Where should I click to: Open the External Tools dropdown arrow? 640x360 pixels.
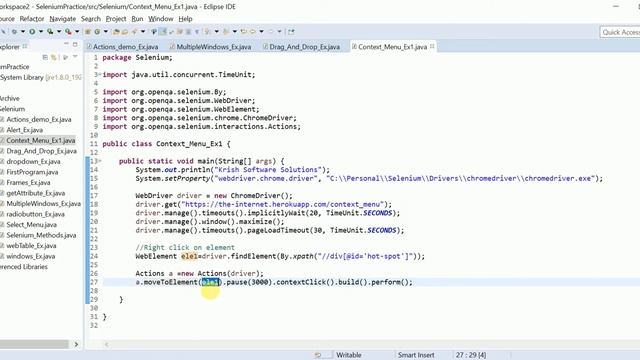[77, 31]
